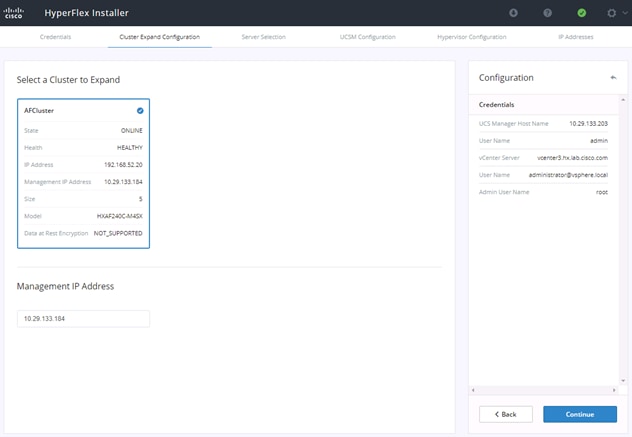Open the Hypervisor Configuration tab
Screen dimensions: 632x437
click(x=472, y=37)
